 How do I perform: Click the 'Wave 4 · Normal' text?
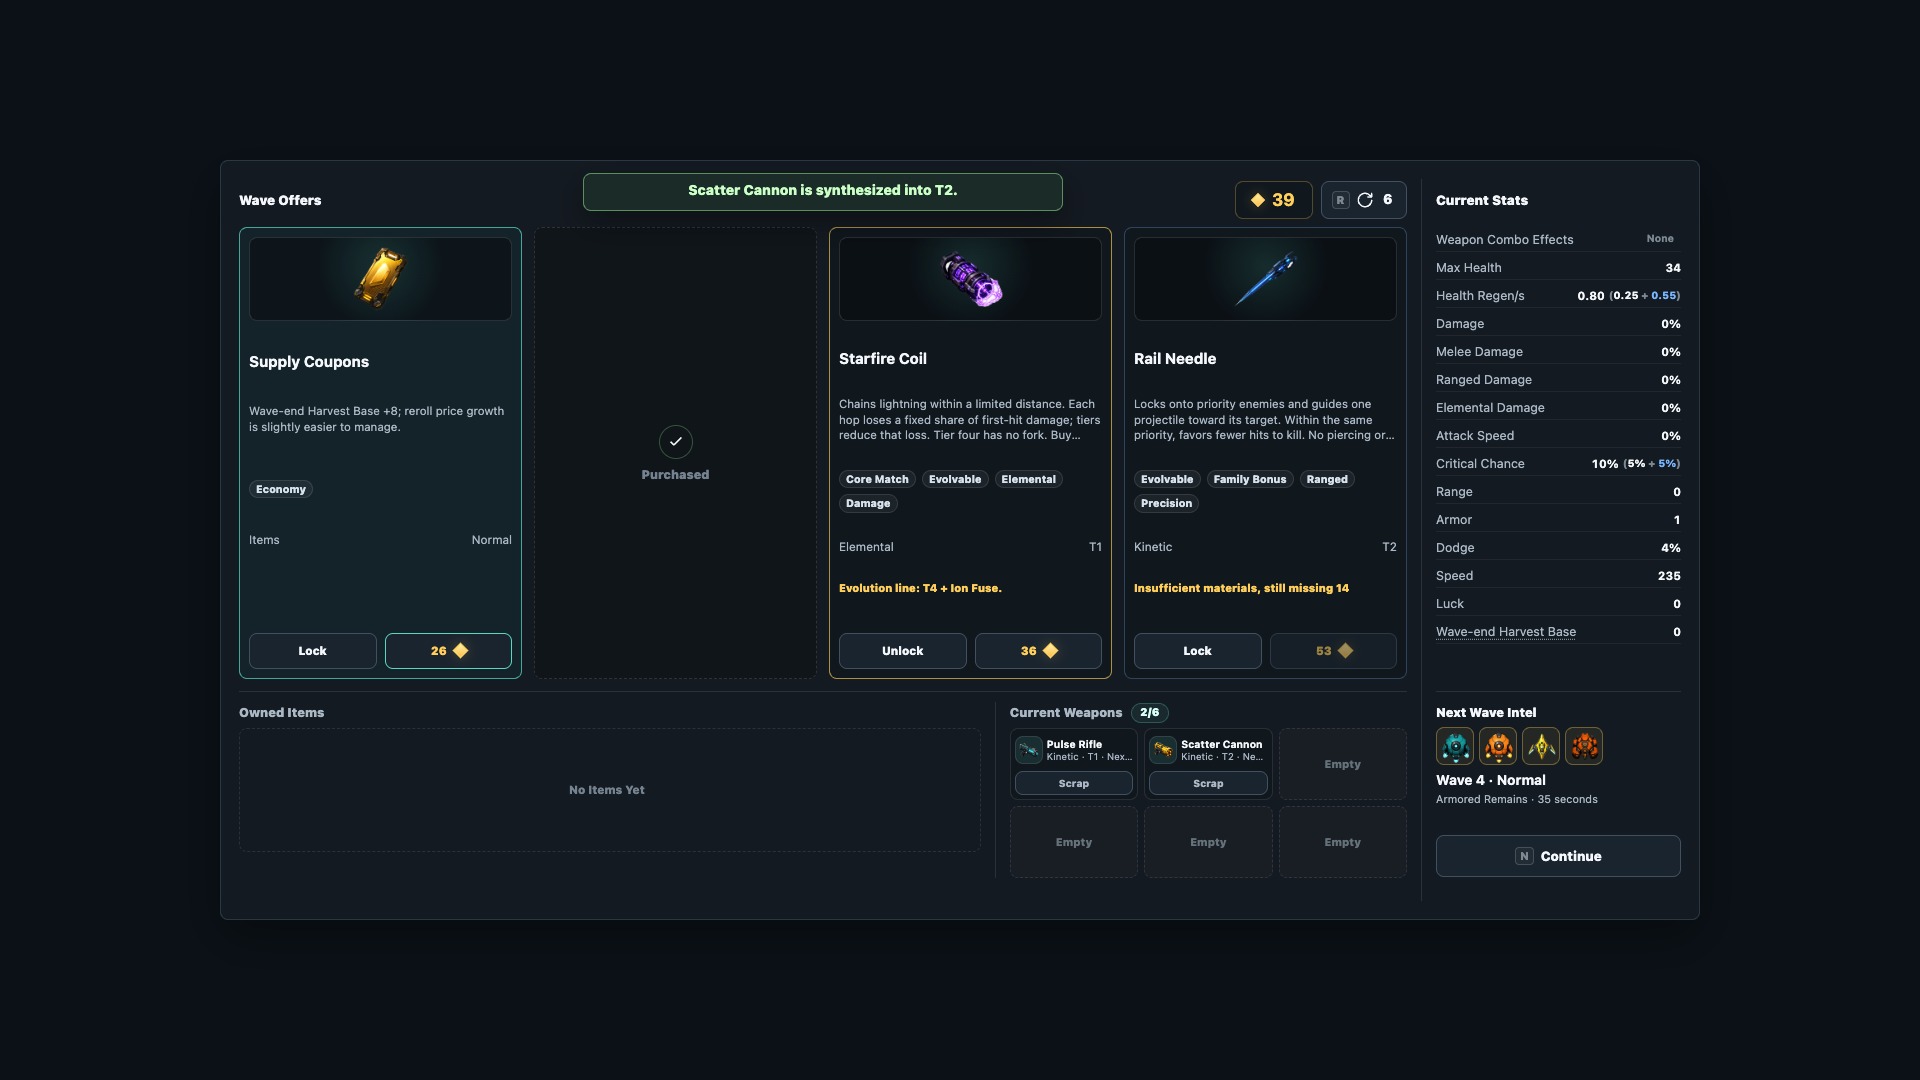[1491, 780]
